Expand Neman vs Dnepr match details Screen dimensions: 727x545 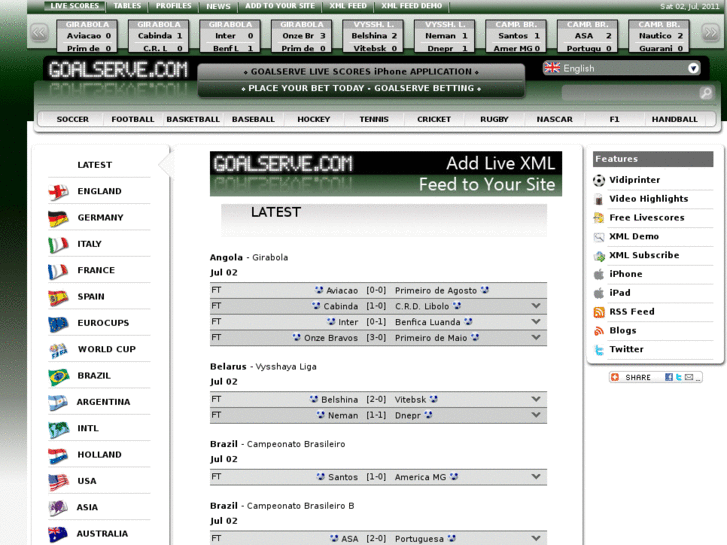(536, 415)
